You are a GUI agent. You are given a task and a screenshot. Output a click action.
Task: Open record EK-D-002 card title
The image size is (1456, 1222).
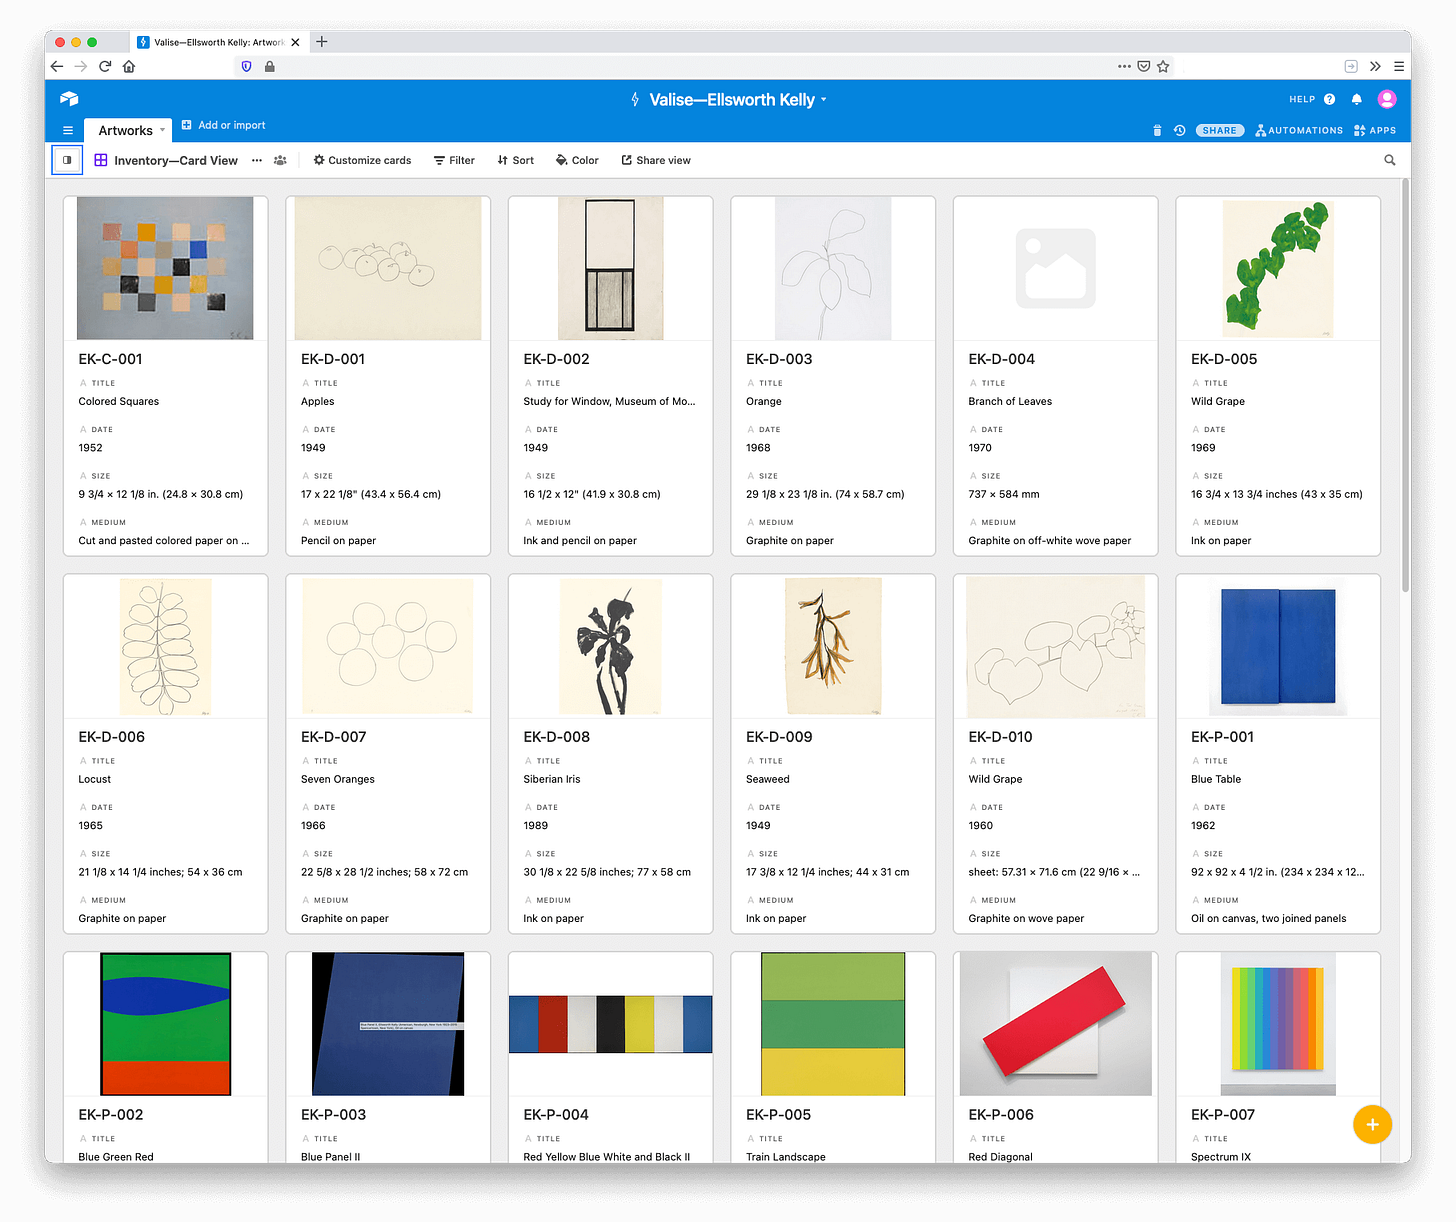(x=556, y=359)
